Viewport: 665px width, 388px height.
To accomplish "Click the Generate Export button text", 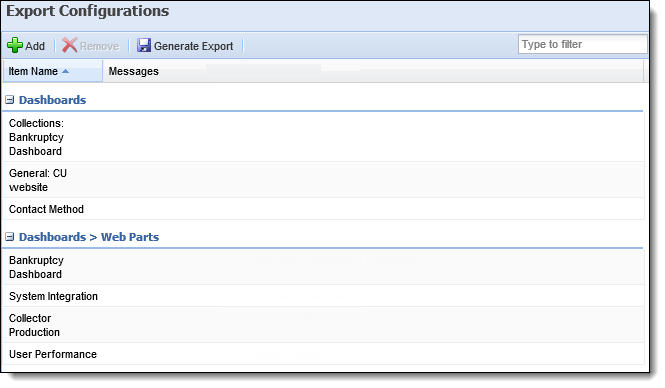I will pos(193,46).
